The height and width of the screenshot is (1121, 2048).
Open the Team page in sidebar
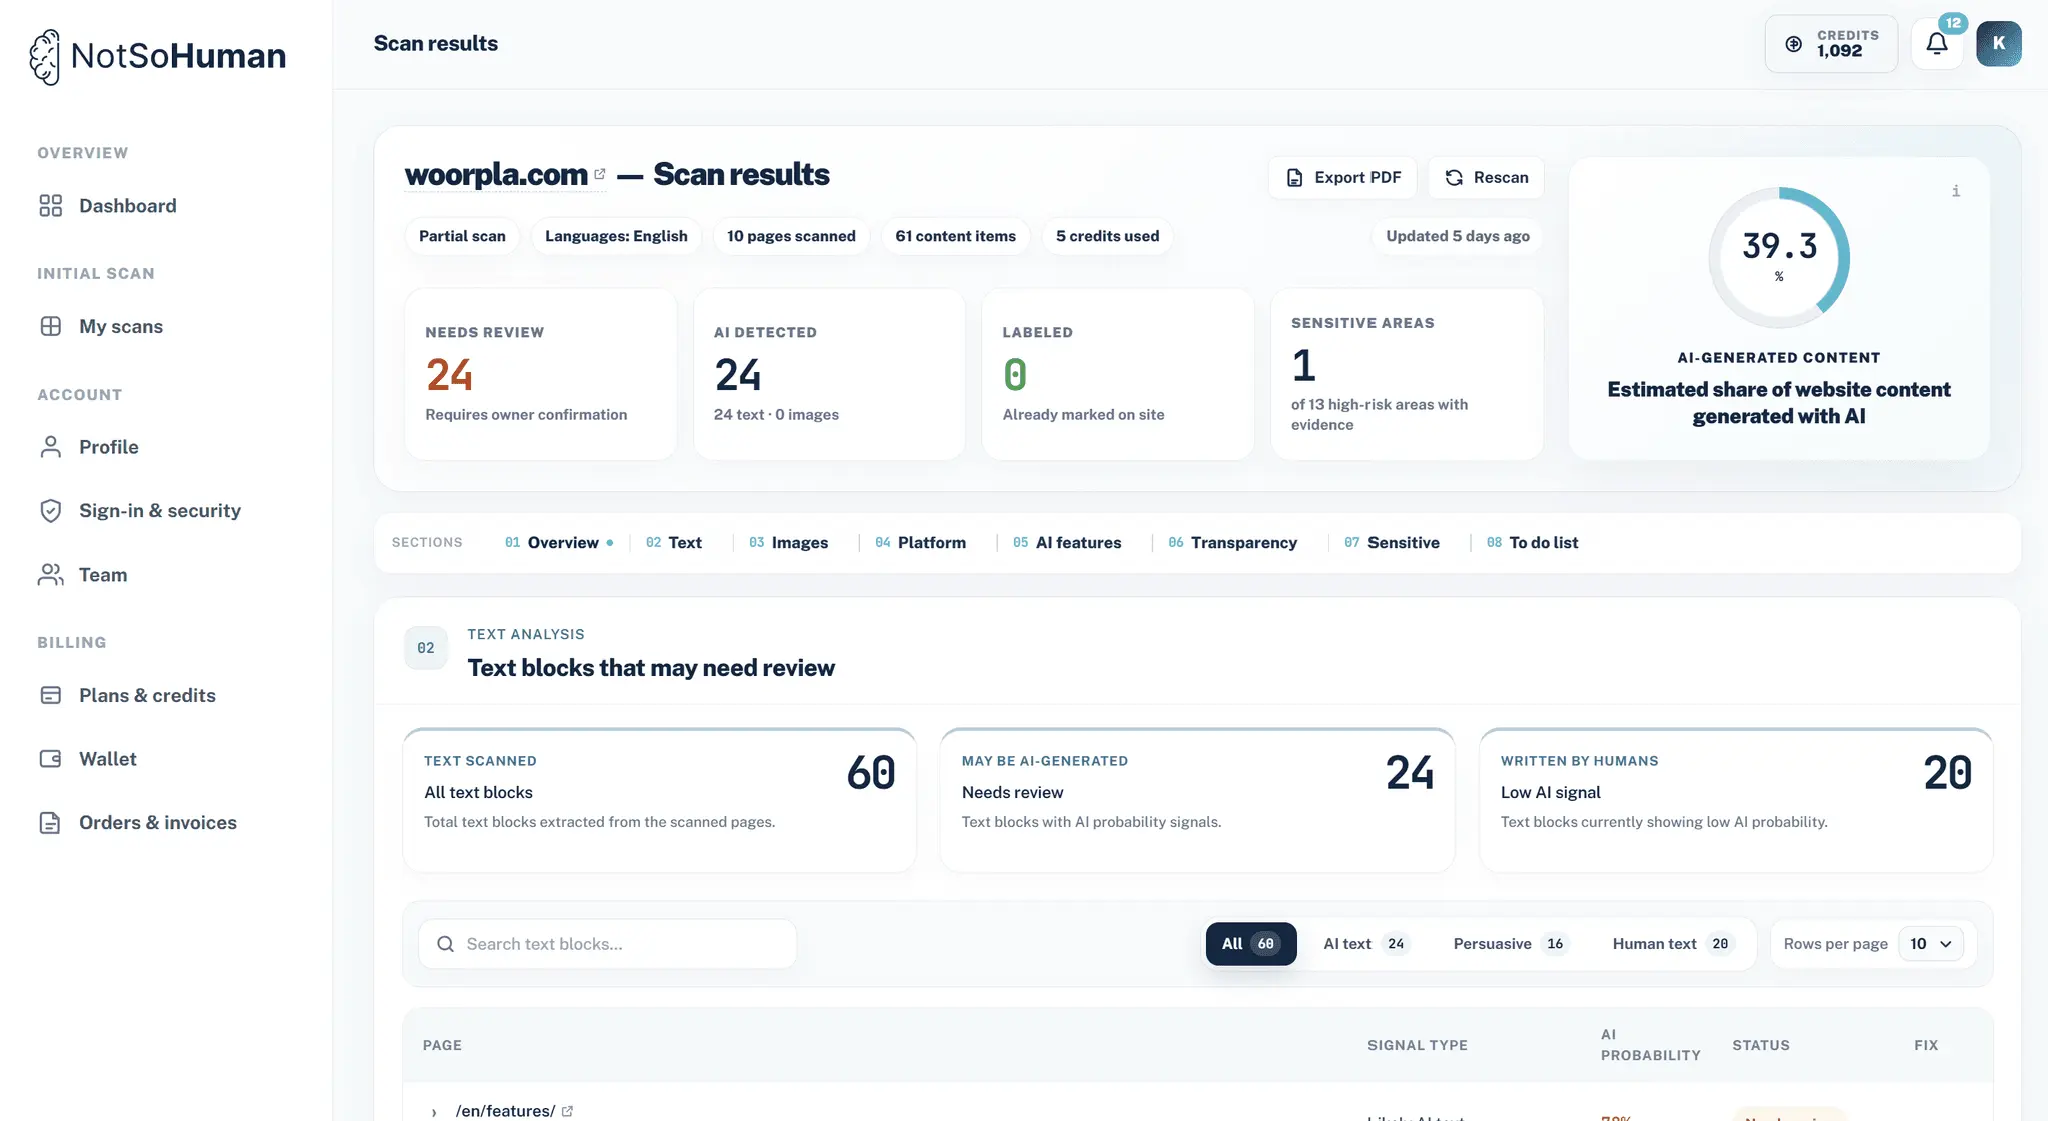(102, 575)
